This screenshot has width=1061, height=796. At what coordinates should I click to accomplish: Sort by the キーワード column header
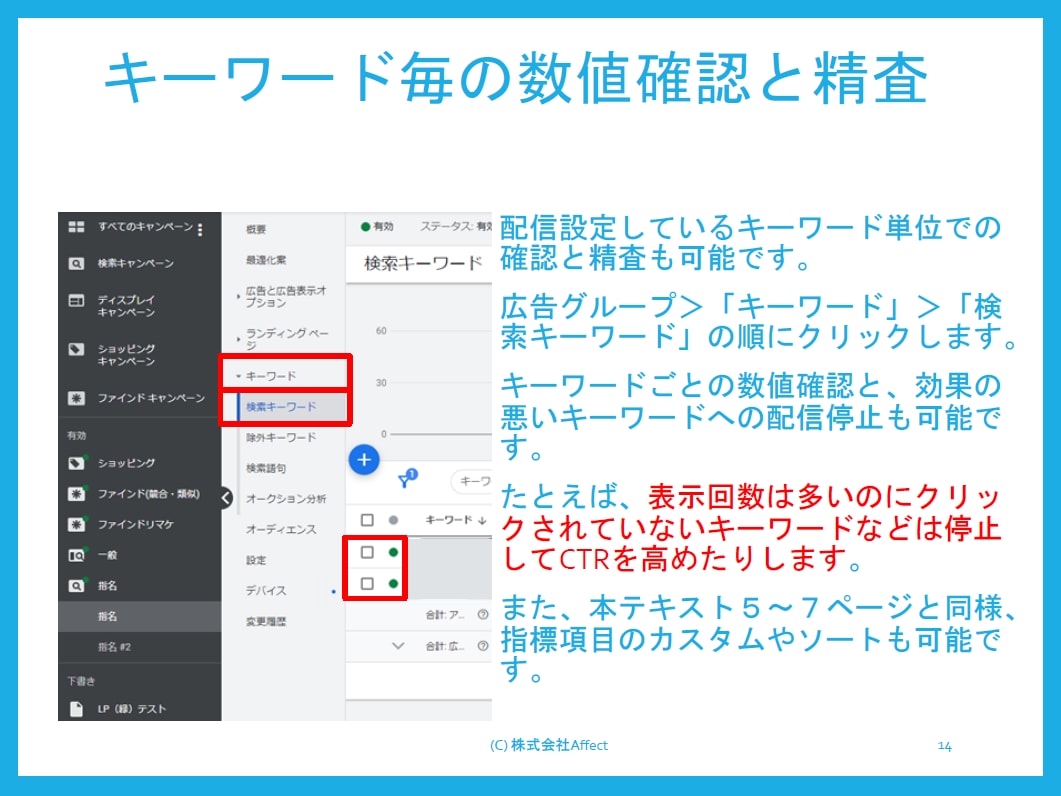(455, 520)
